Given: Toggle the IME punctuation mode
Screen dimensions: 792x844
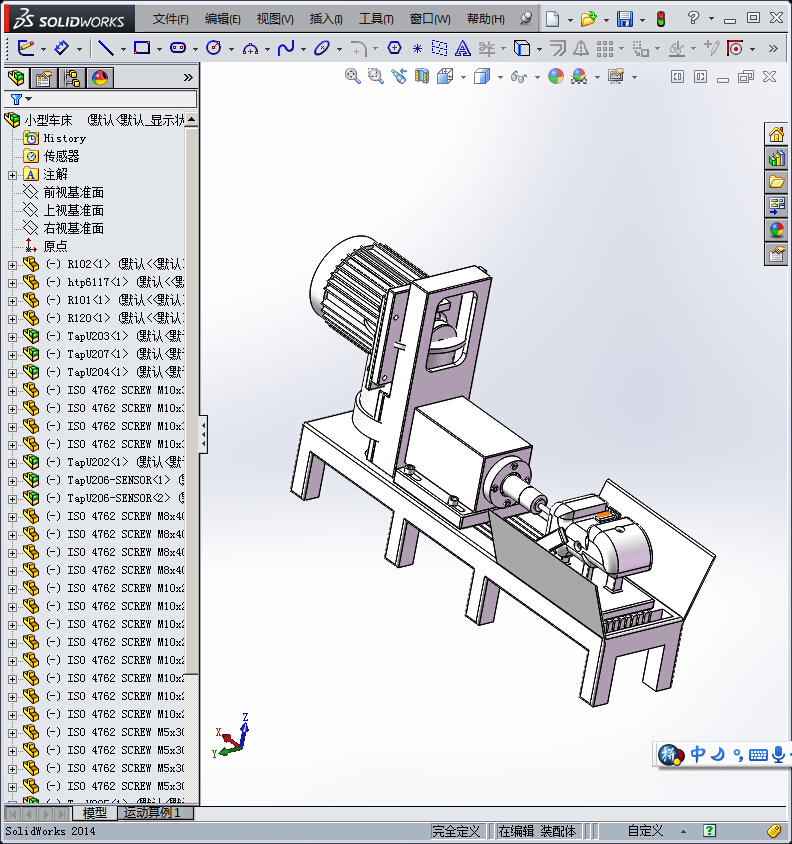Looking at the screenshot, I should coord(738,755).
